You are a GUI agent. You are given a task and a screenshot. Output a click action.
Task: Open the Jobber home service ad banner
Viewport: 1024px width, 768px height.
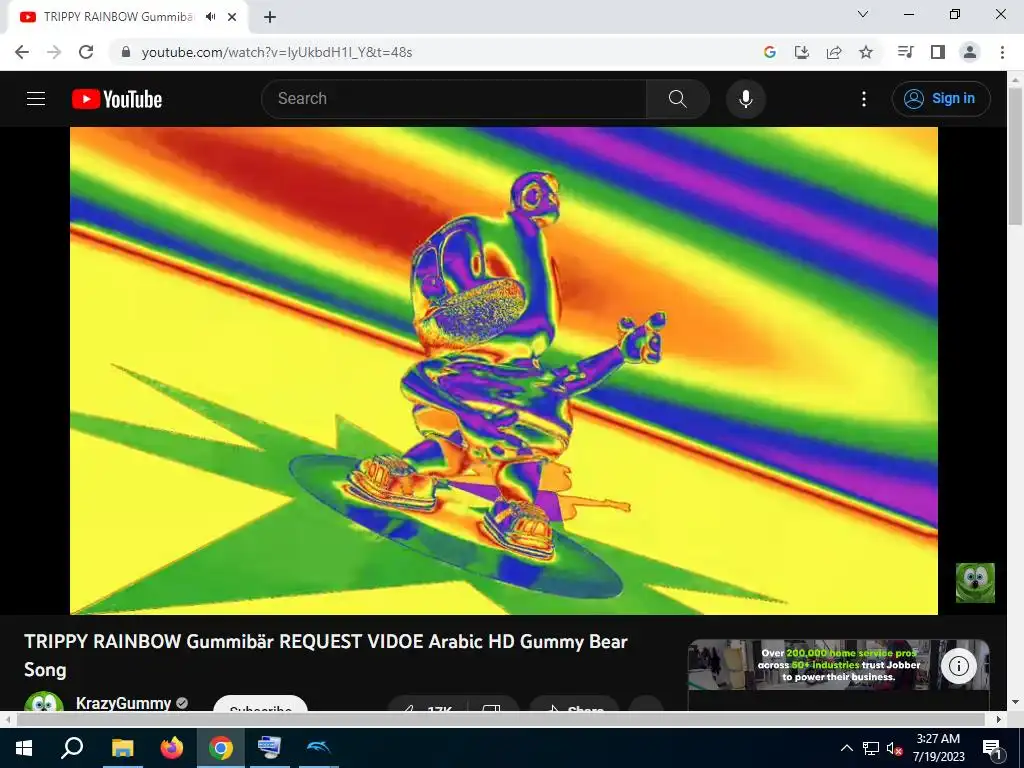[839, 665]
